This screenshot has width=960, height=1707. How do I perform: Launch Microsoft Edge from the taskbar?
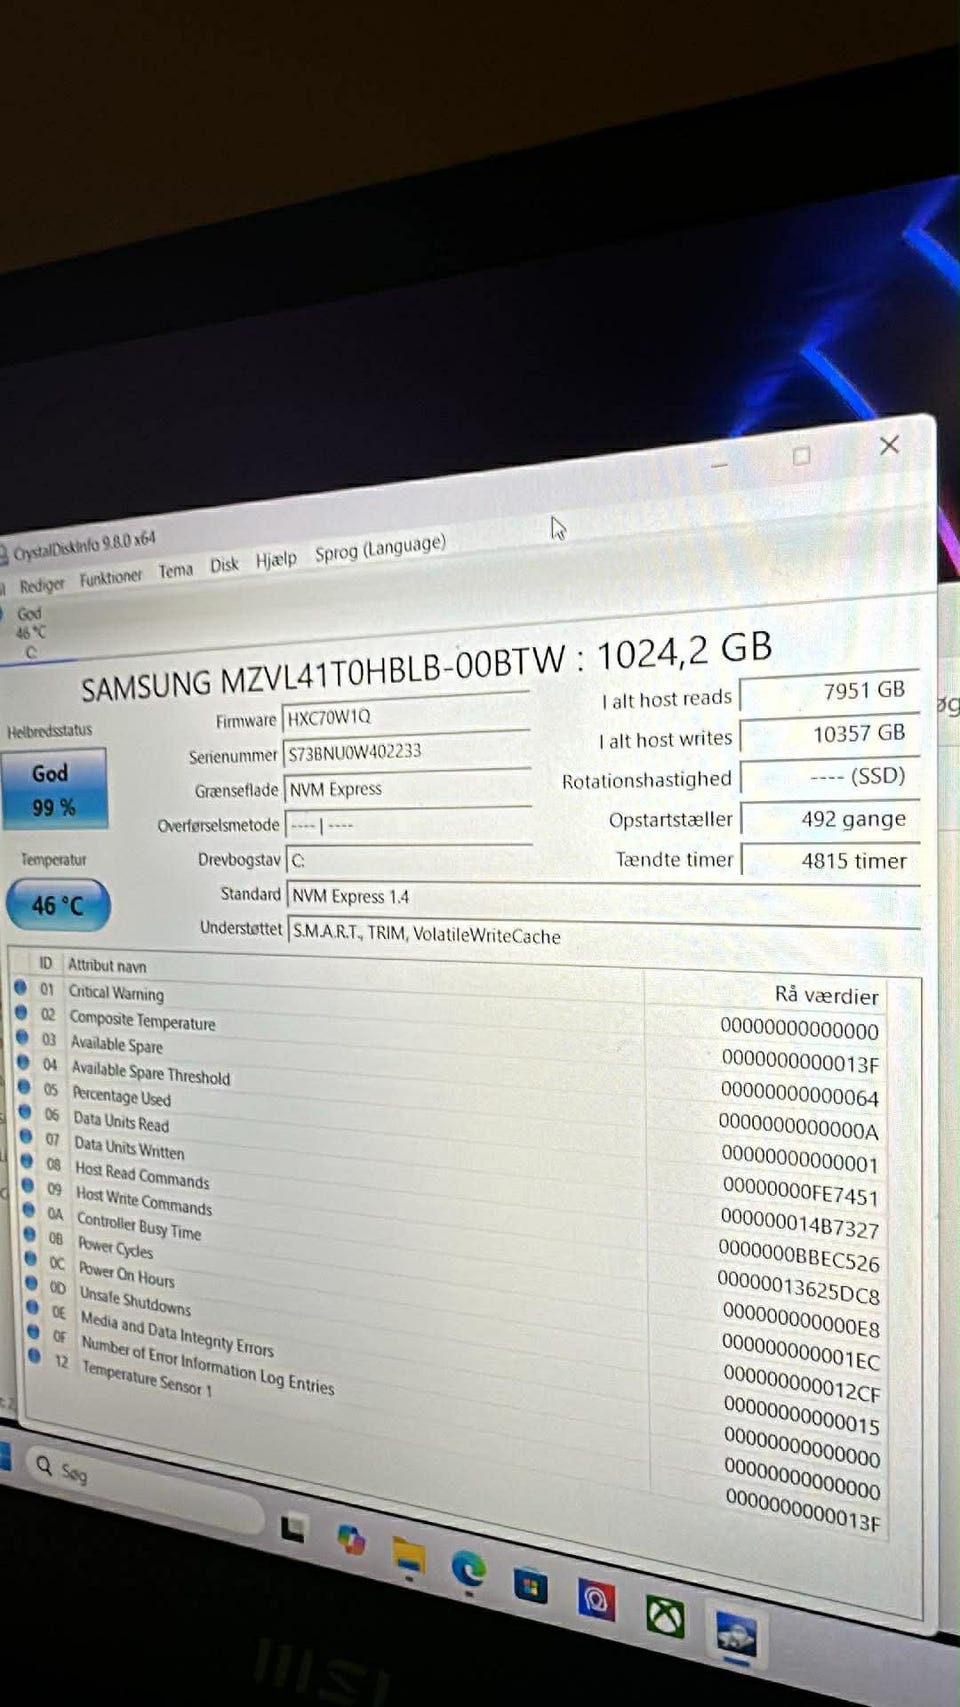[x=468, y=1570]
